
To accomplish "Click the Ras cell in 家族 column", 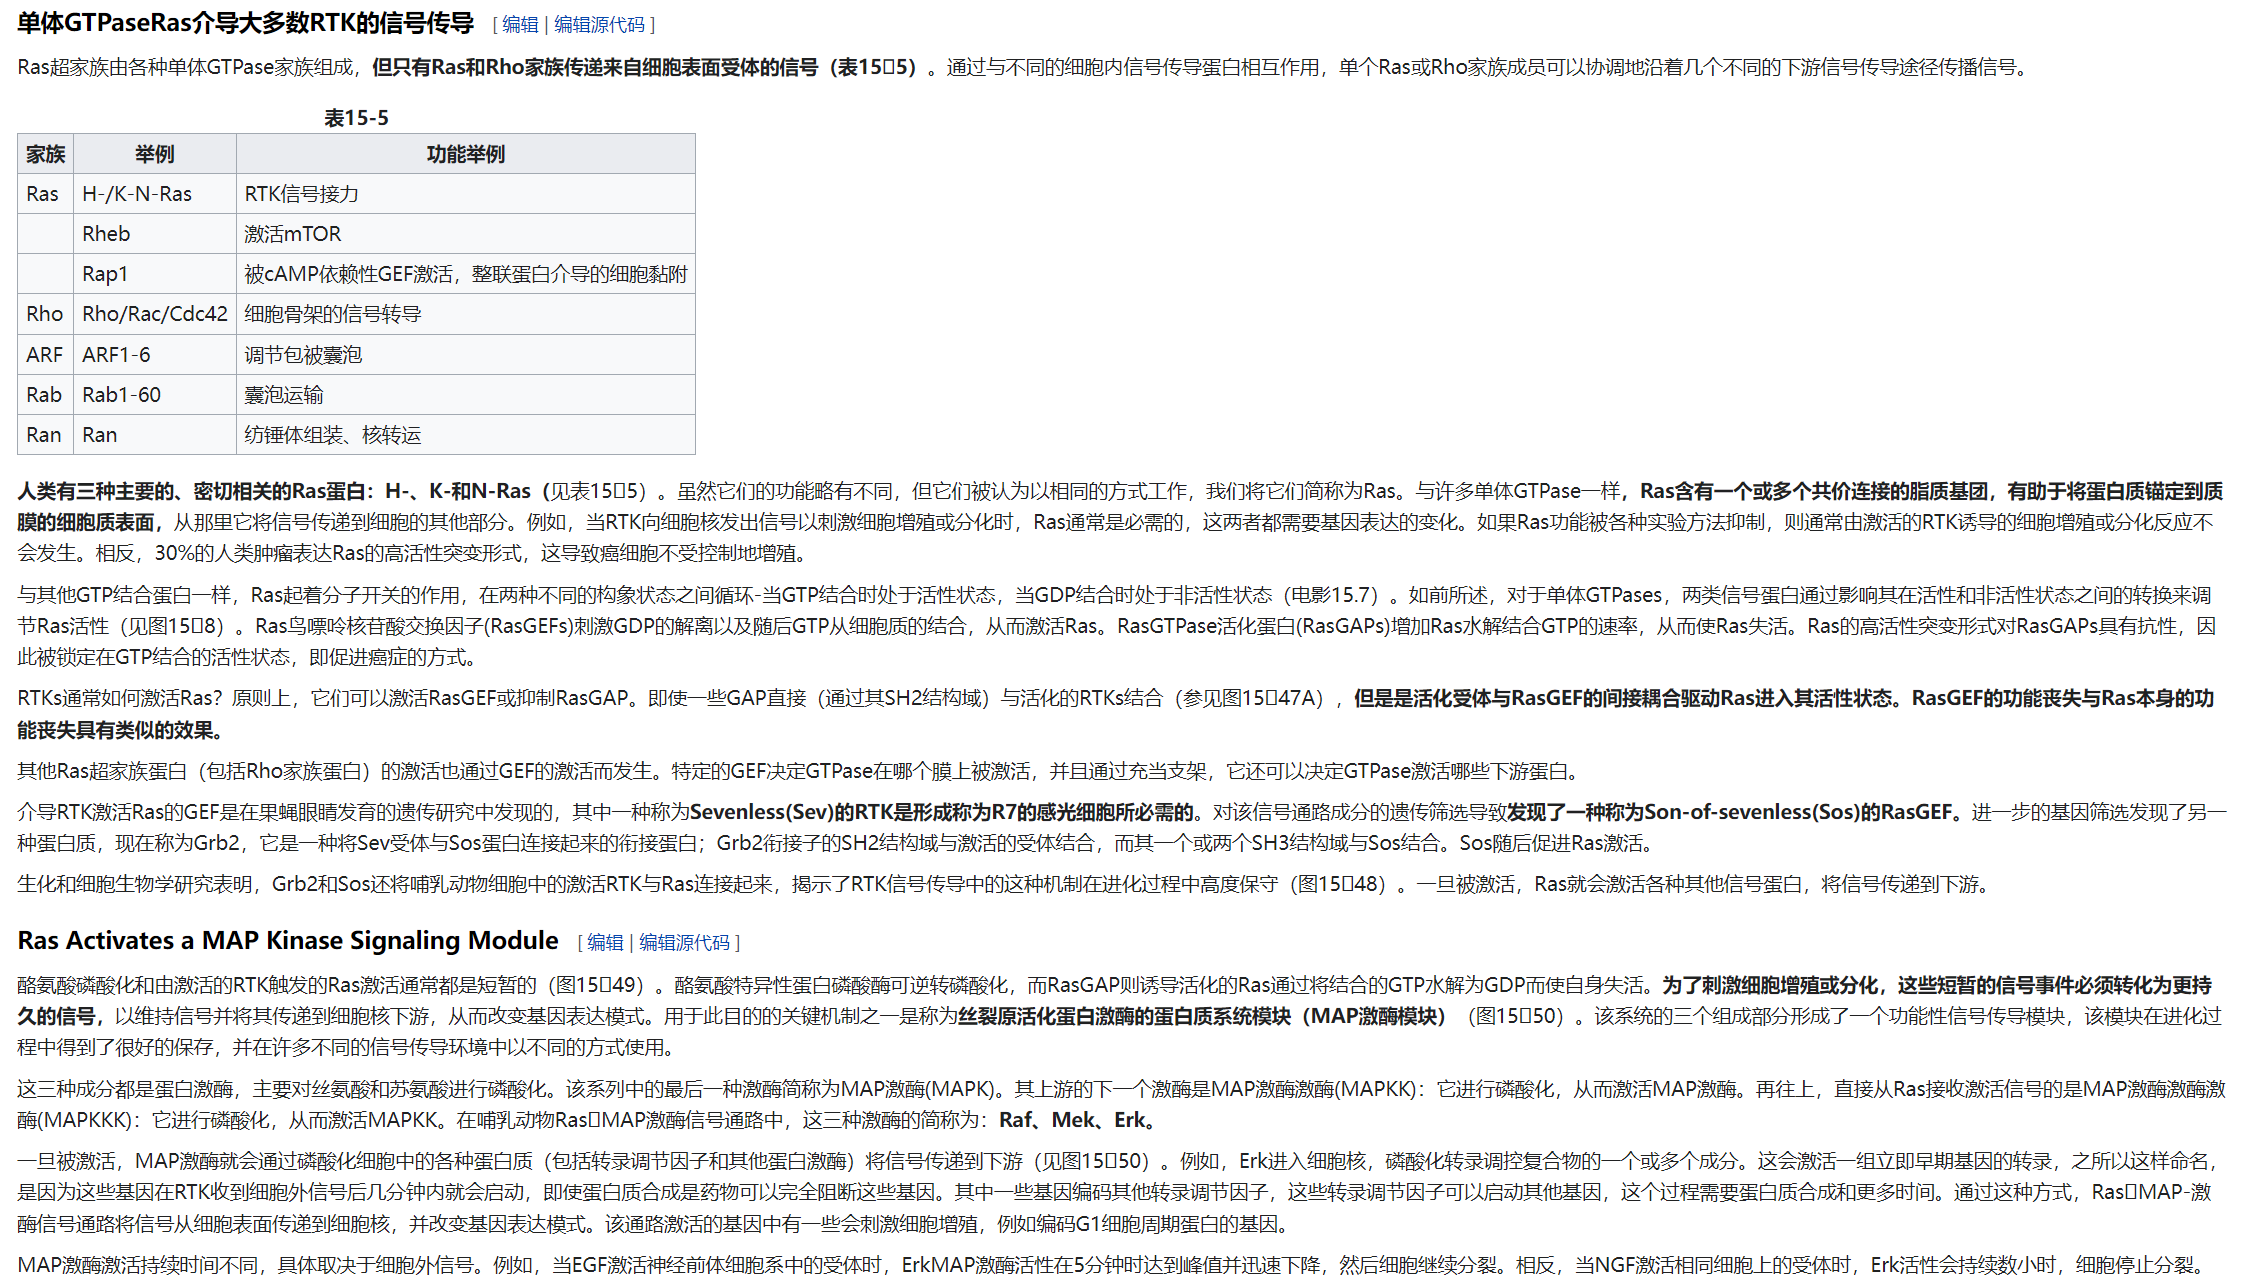I will click(x=45, y=194).
